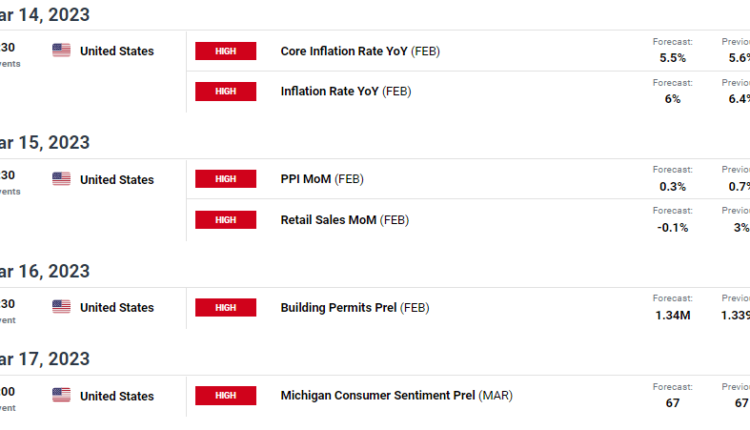This screenshot has height=430, width=750.
Task: Select the HIGH badge beside headline Inflation Rate YoY
Action: click(x=226, y=91)
